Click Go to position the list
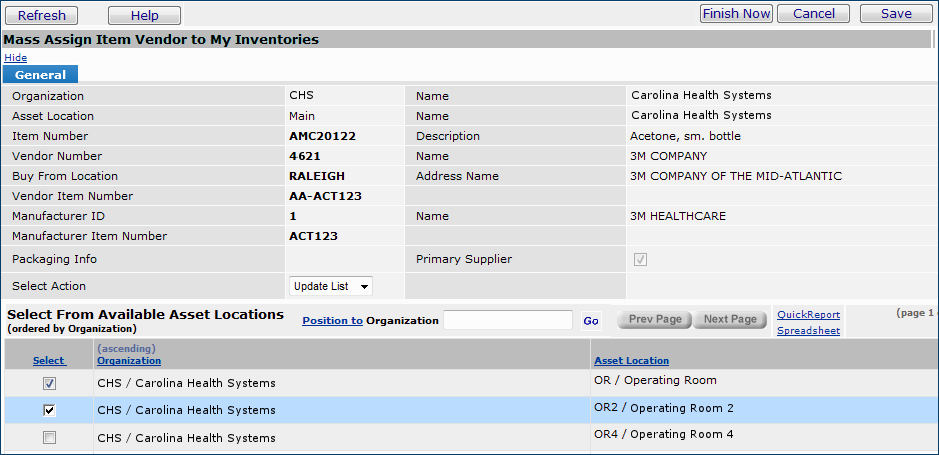This screenshot has width=939, height=455. coord(591,321)
